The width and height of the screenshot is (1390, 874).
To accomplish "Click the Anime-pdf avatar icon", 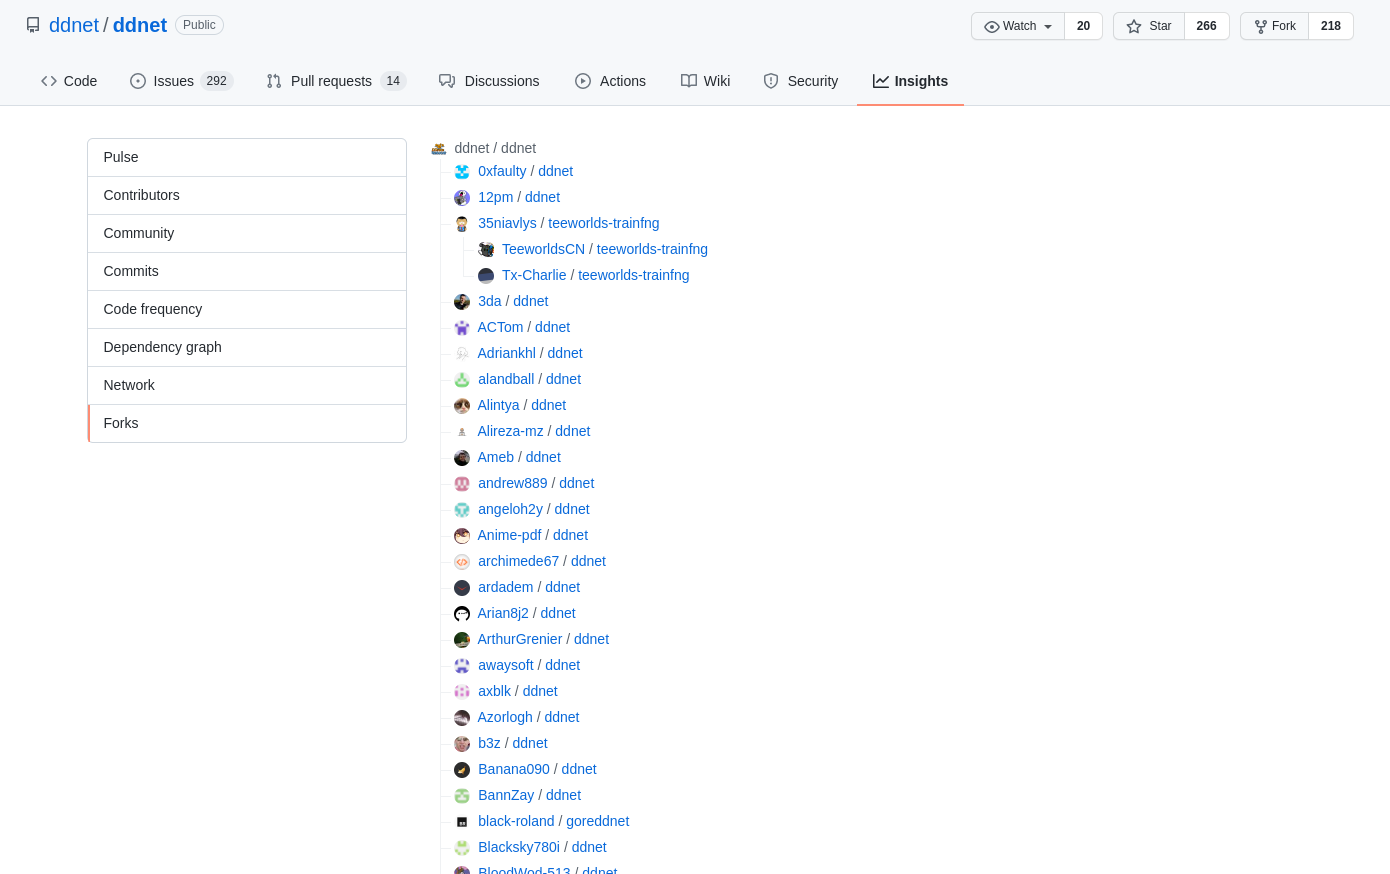I will coord(462,536).
